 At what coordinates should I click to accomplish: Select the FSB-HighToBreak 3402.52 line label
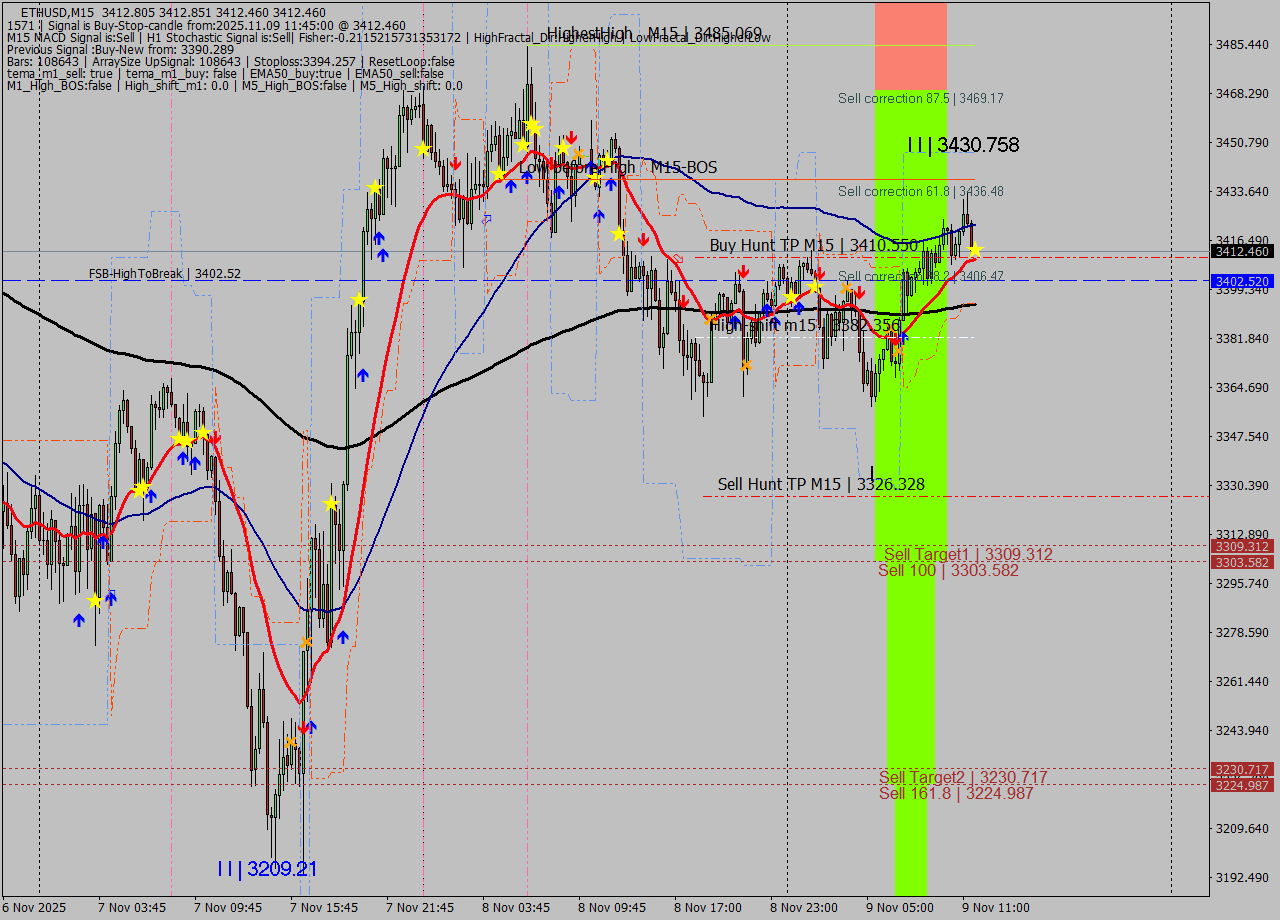[x=164, y=273]
